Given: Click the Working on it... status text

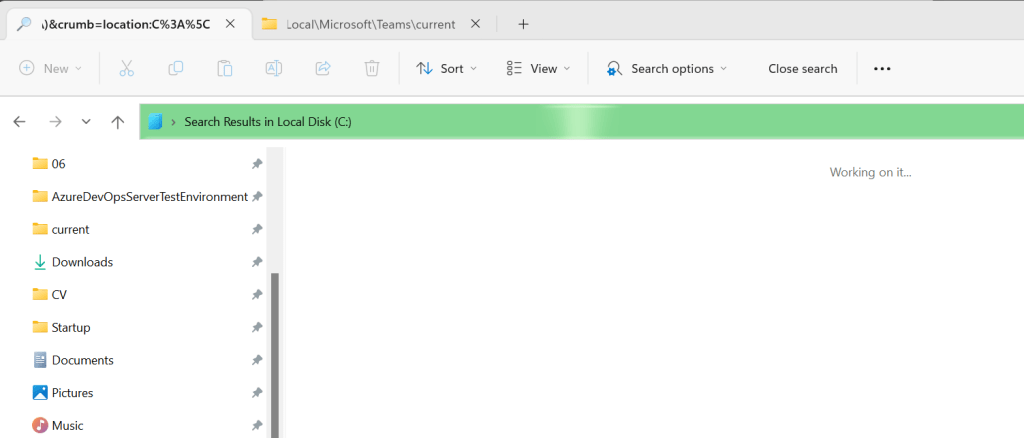Looking at the screenshot, I should 871,172.
